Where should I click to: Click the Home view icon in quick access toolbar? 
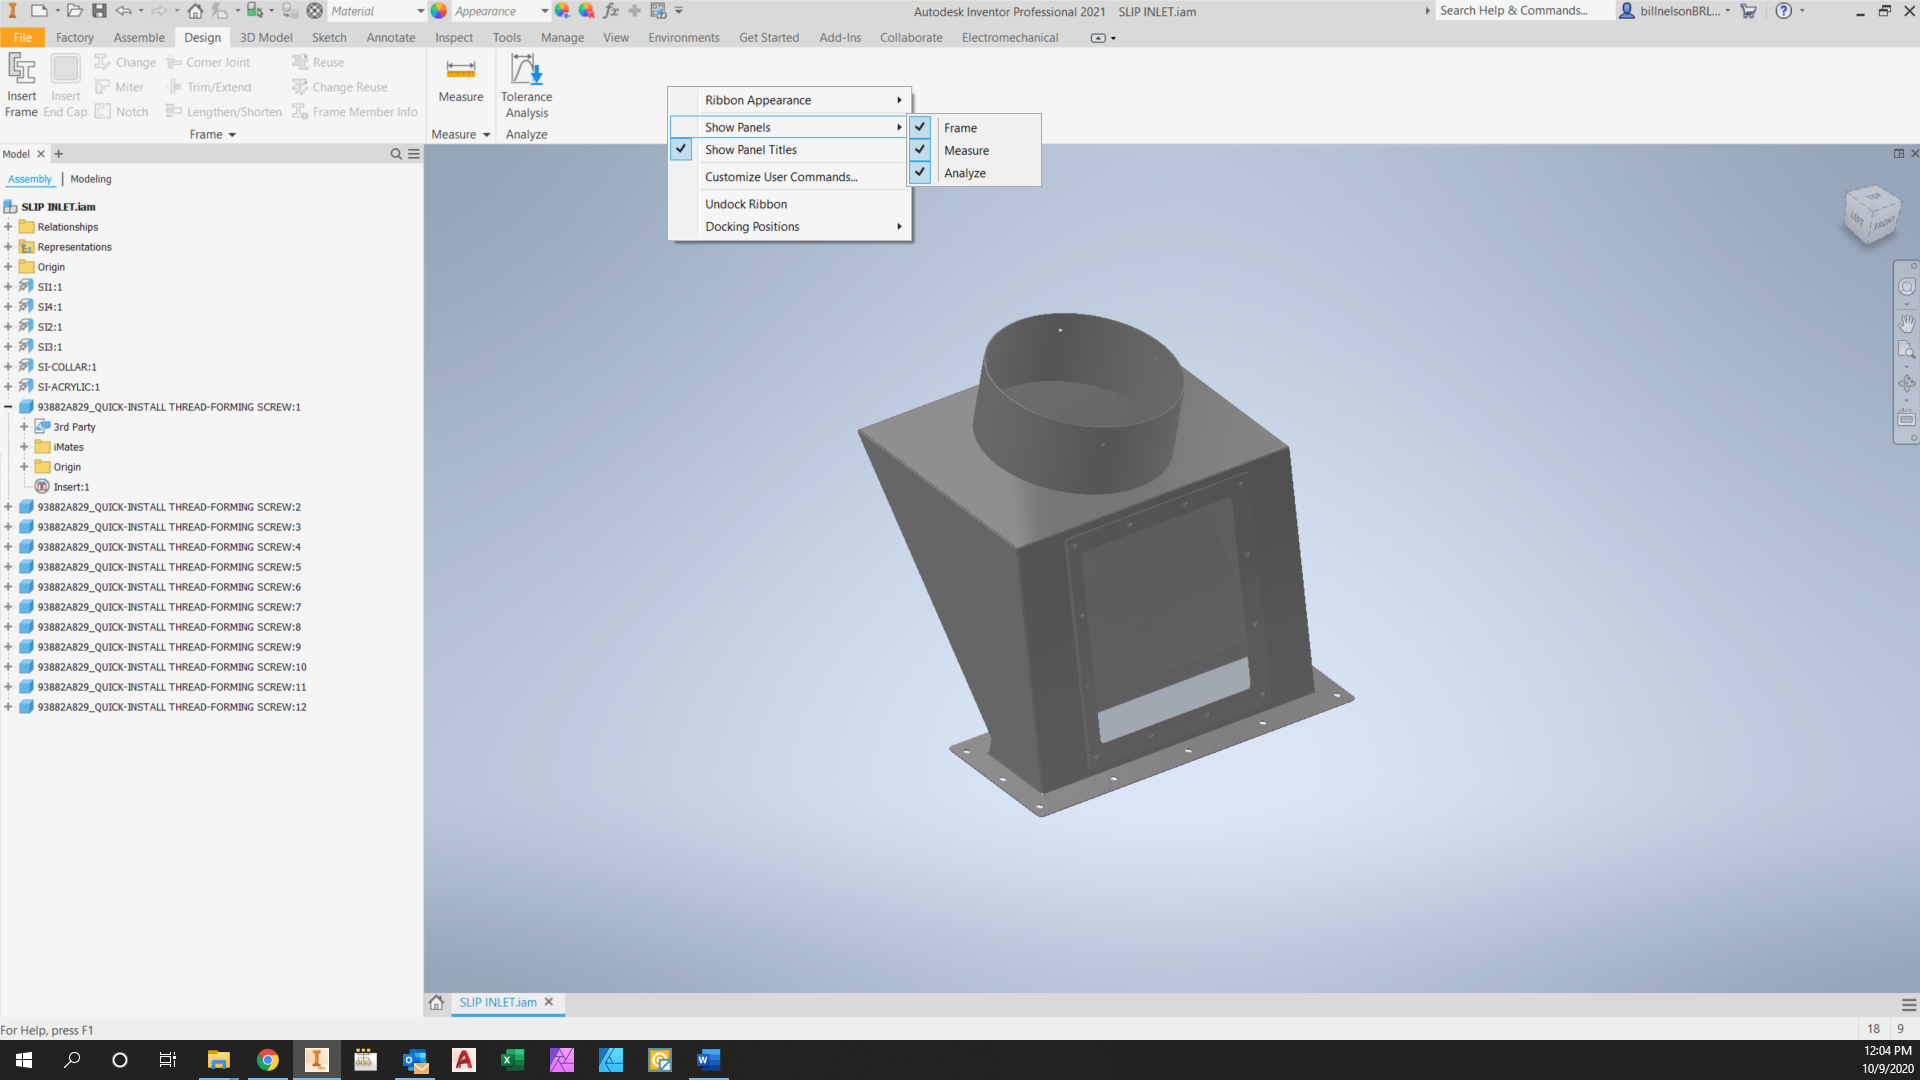tap(195, 11)
